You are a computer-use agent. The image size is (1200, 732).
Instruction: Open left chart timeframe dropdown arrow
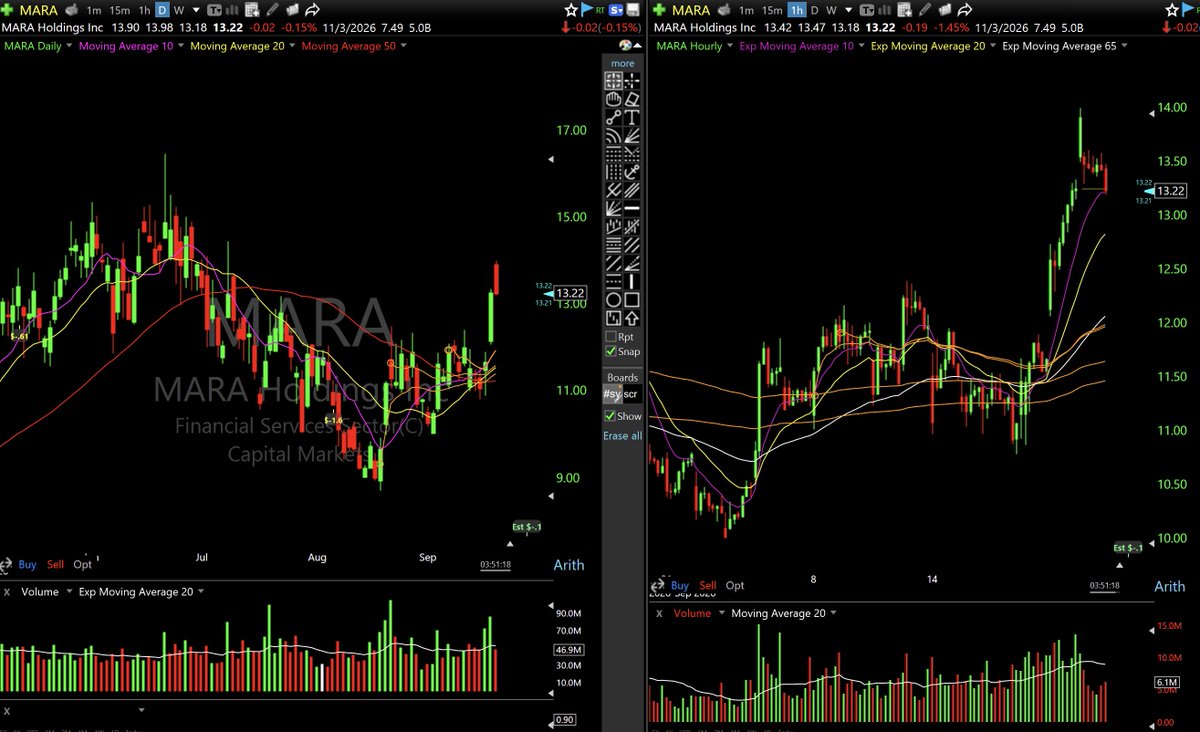click(196, 10)
